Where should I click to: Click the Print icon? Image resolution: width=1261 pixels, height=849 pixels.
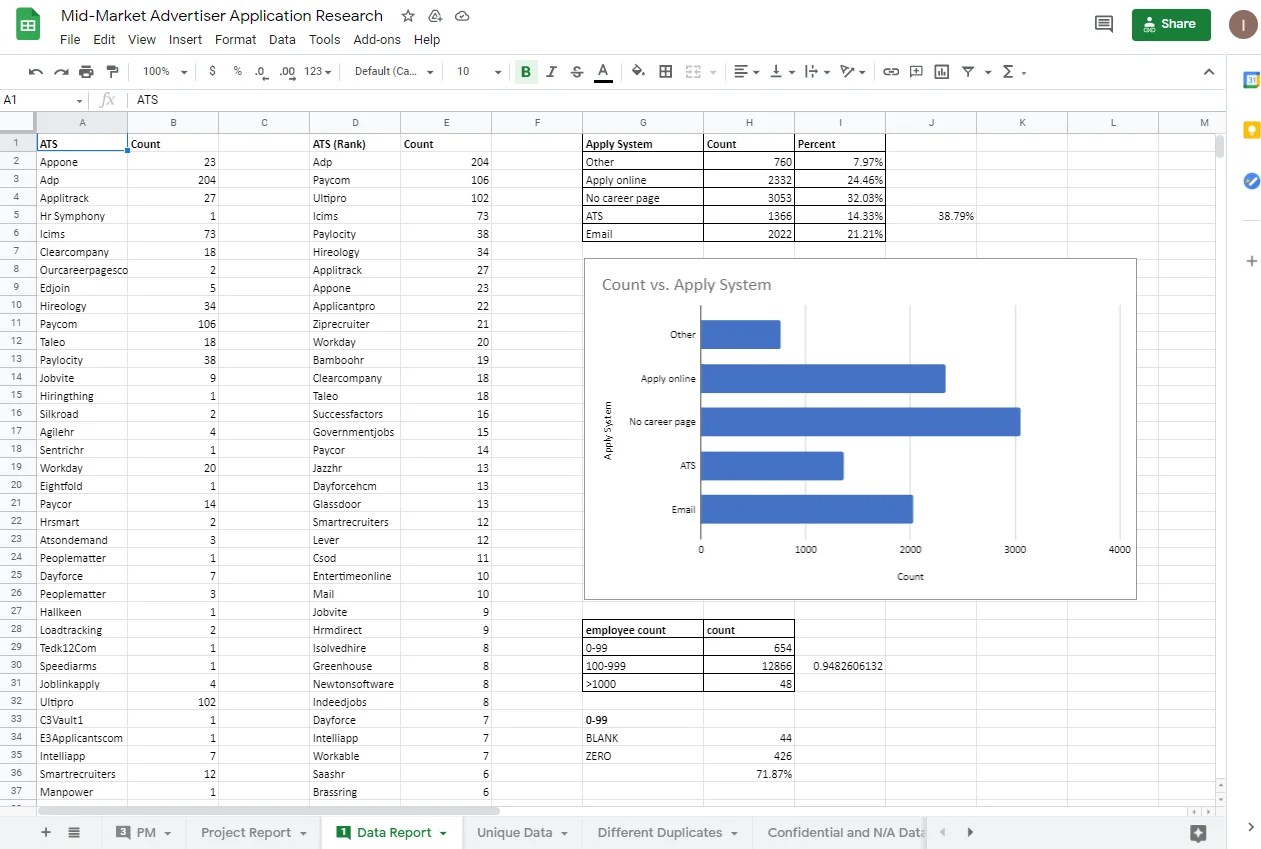point(87,71)
